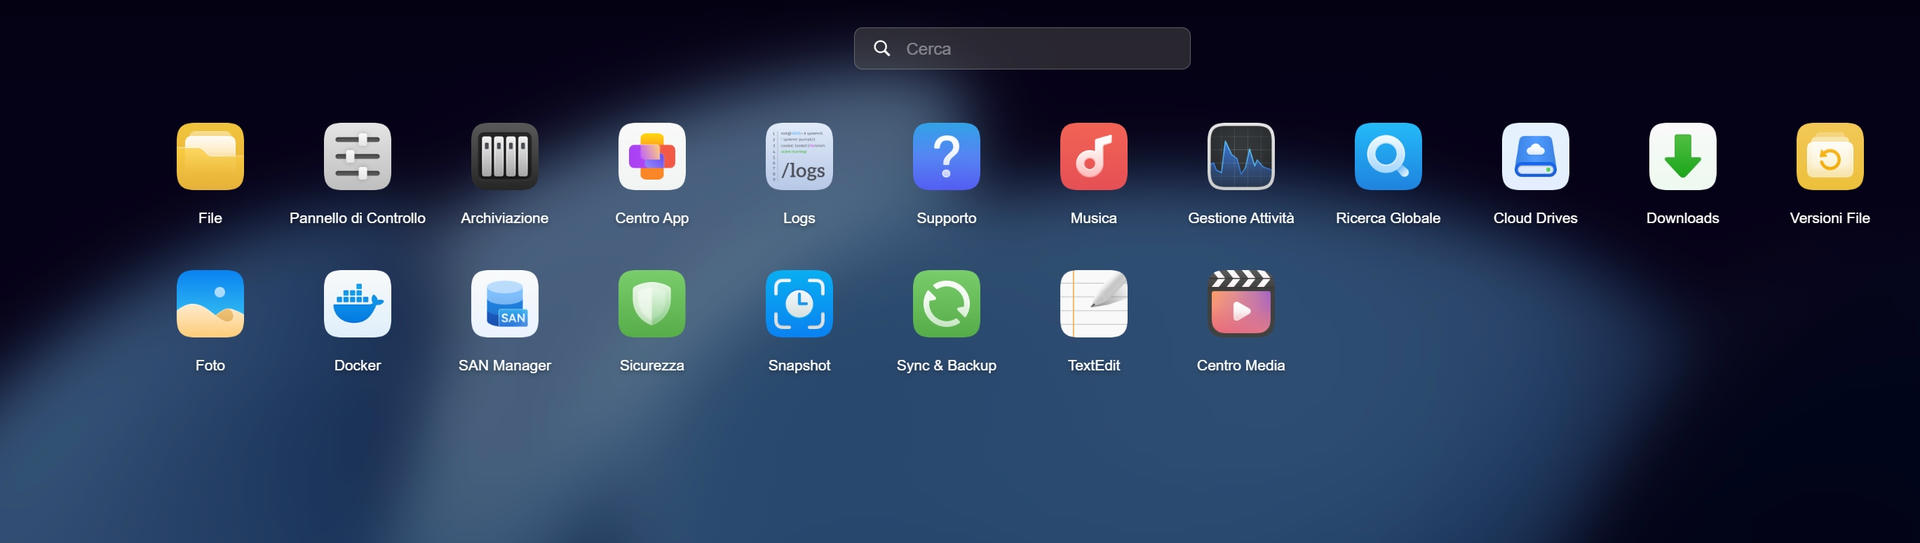Launch the SAN Manager icon
Screen dimensions: 1920x543
pyautogui.click(x=504, y=304)
